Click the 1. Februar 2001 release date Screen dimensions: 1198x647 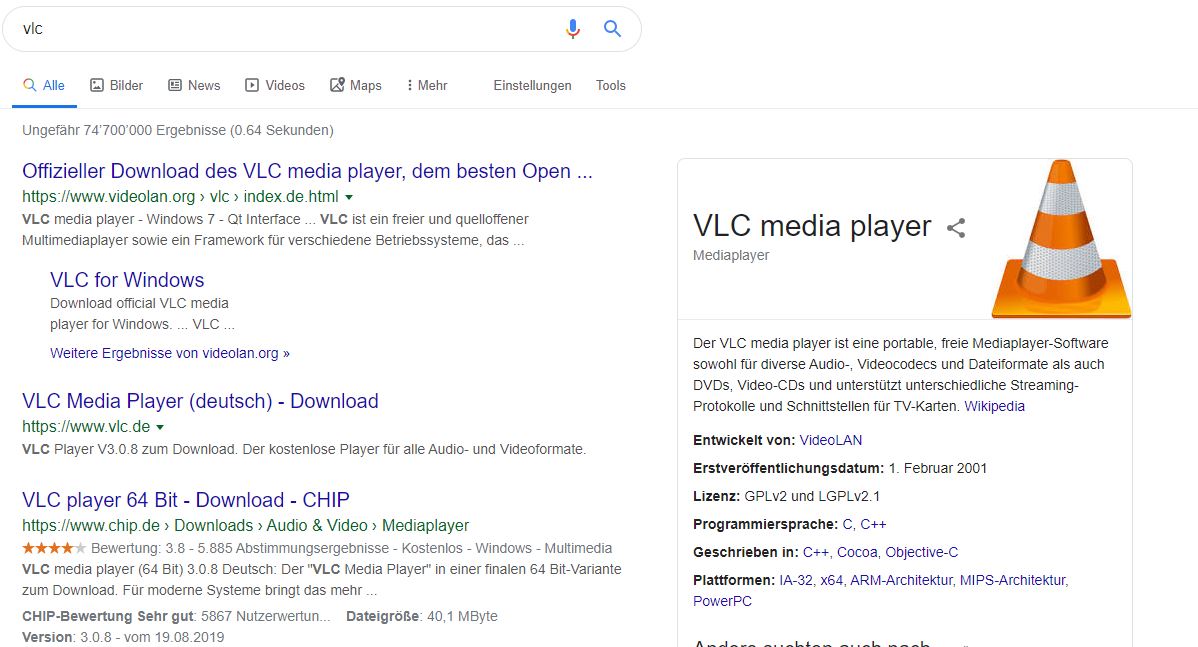coord(937,468)
